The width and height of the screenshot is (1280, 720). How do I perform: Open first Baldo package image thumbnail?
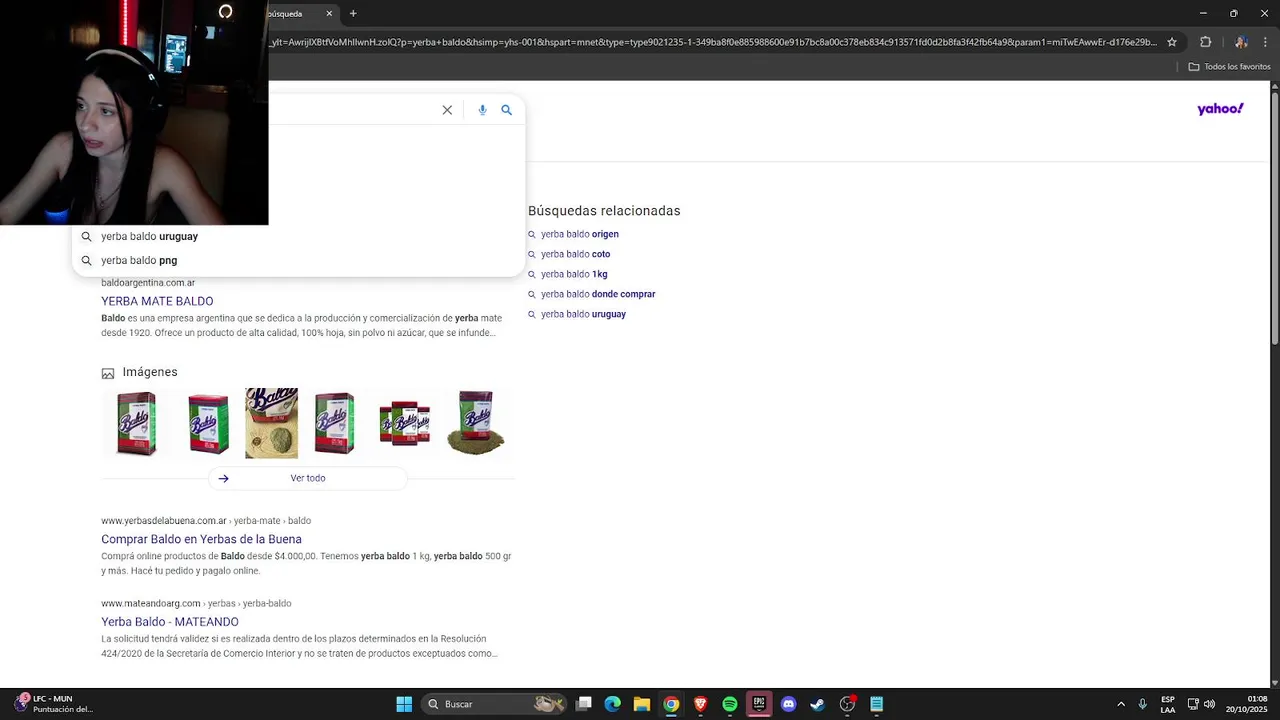coord(136,424)
